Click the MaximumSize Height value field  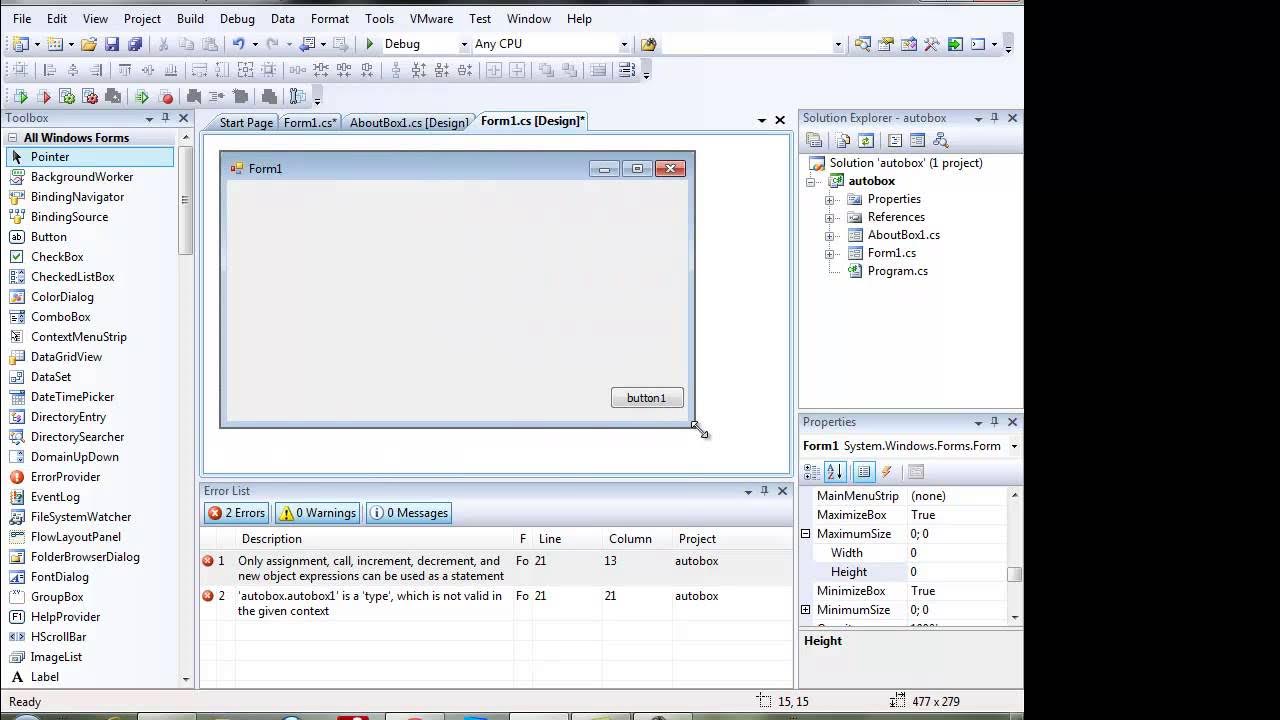(956, 572)
